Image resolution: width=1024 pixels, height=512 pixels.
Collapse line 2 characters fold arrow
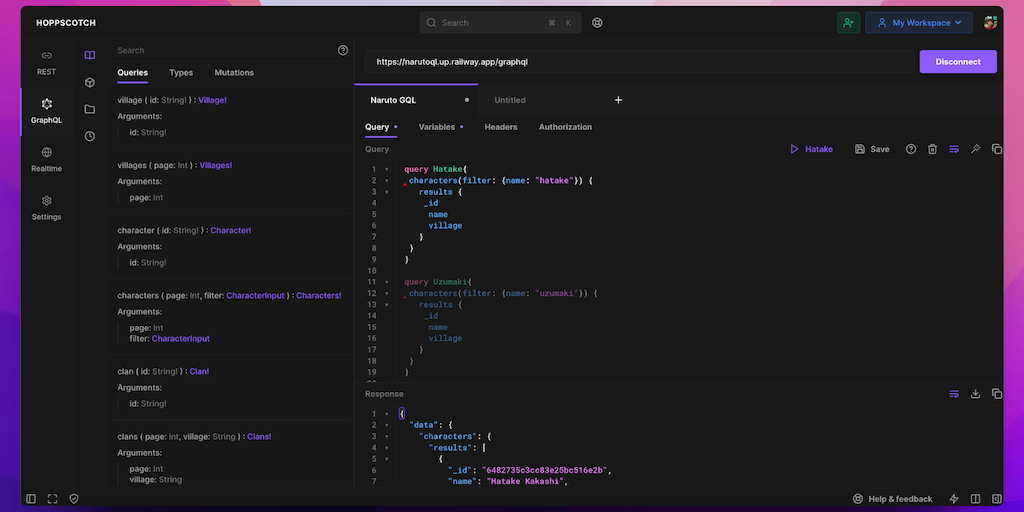387,181
